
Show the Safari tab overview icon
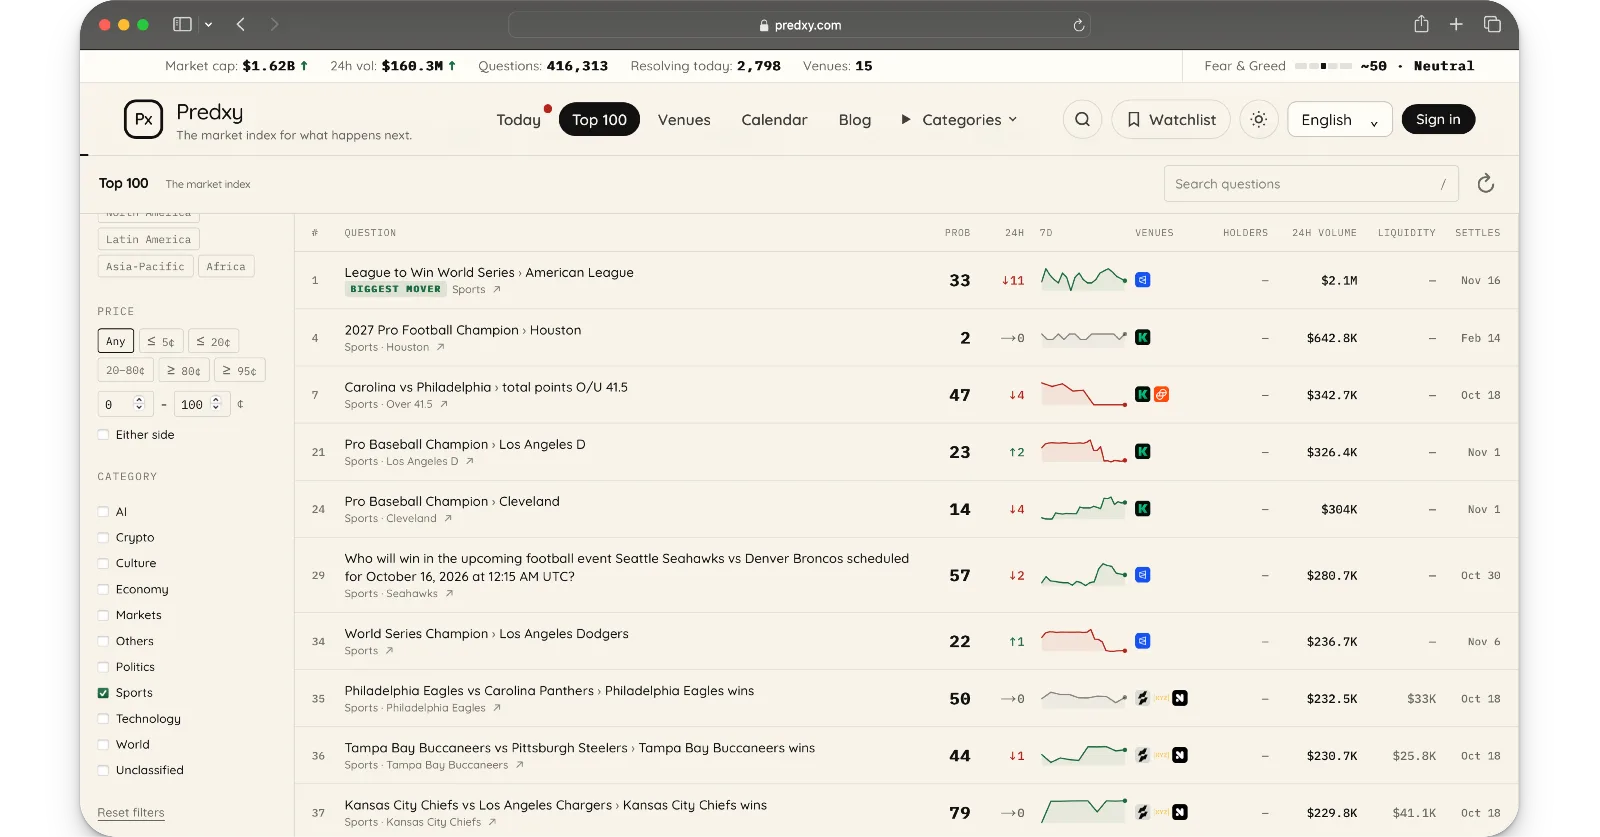tap(1492, 24)
